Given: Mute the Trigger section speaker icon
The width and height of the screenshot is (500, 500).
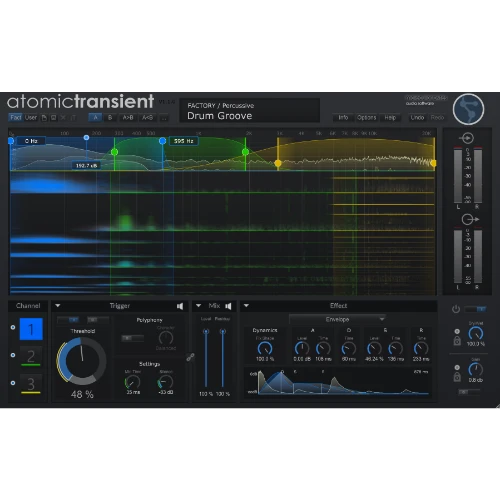Looking at the screenshot, I should coord(180,306).
